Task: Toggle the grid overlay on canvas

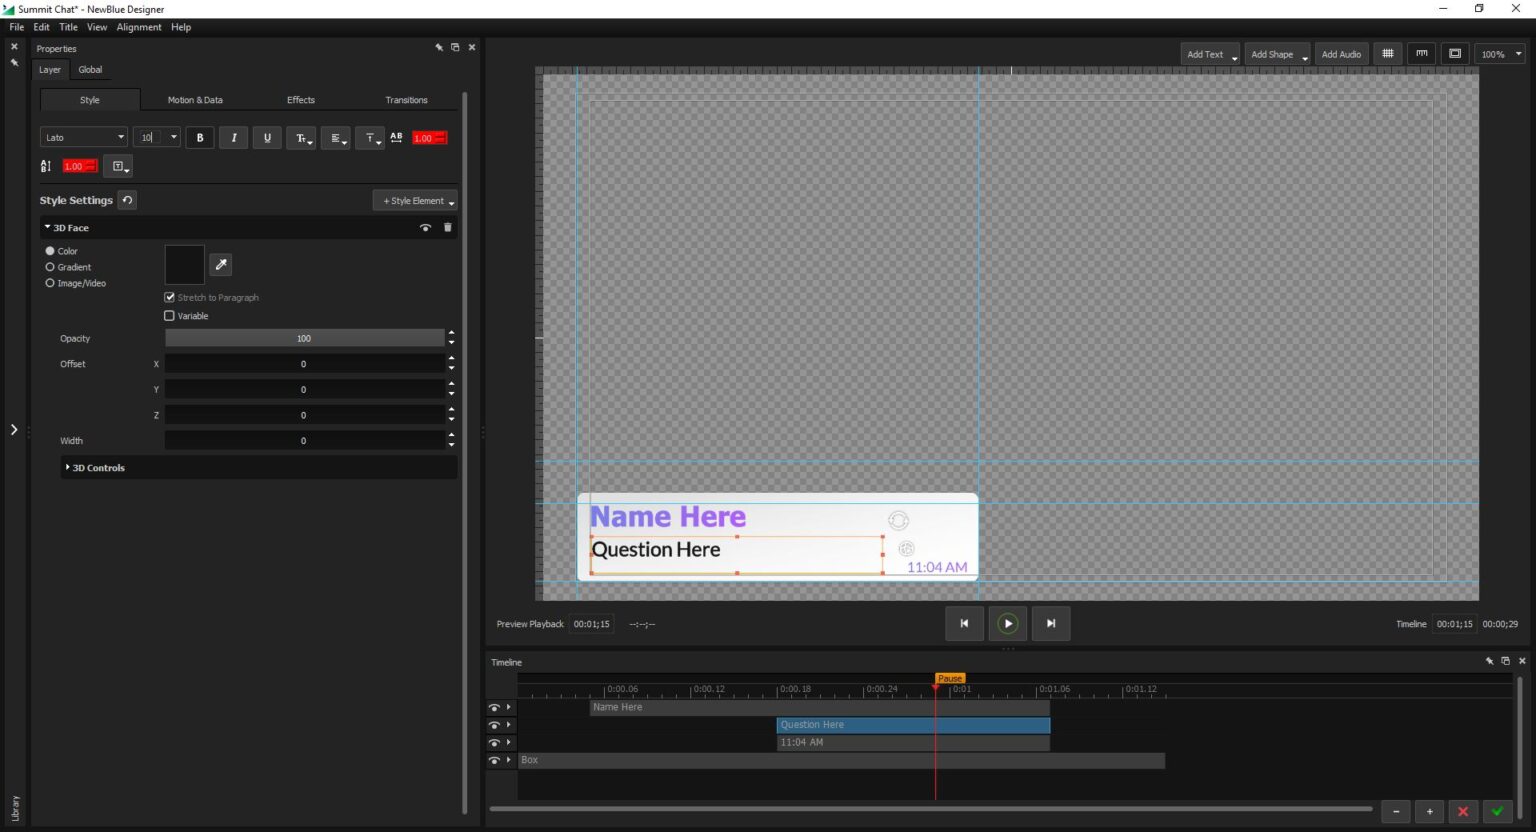Action: point(1387,54)
